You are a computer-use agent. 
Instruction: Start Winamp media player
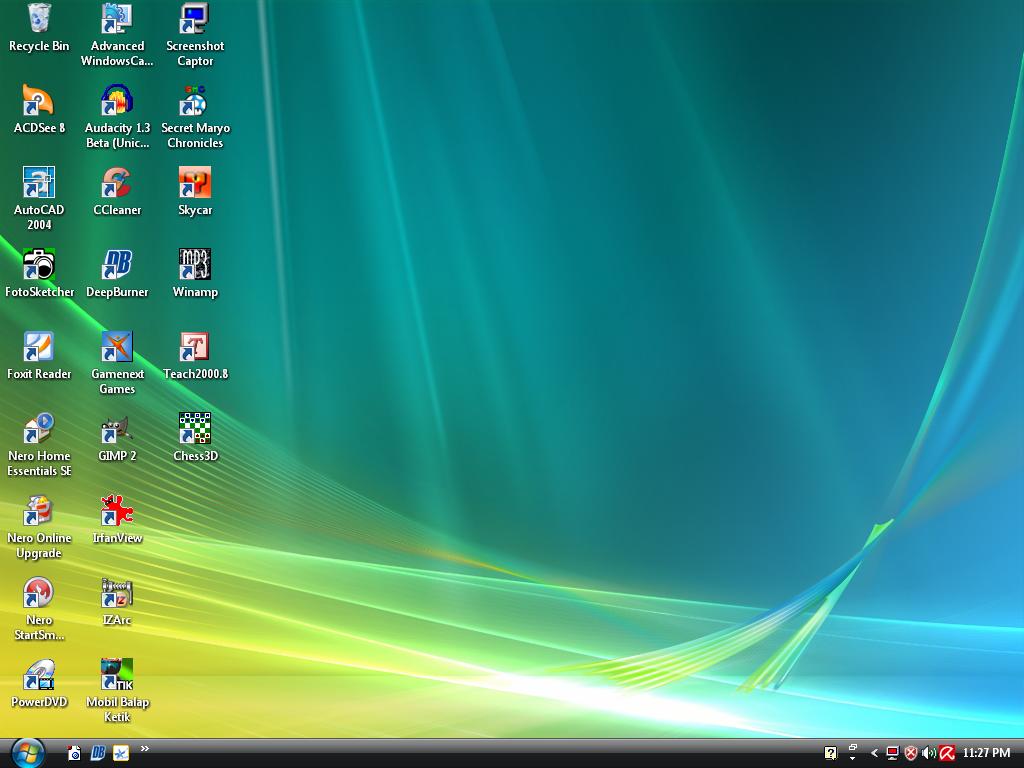[195, 263]
